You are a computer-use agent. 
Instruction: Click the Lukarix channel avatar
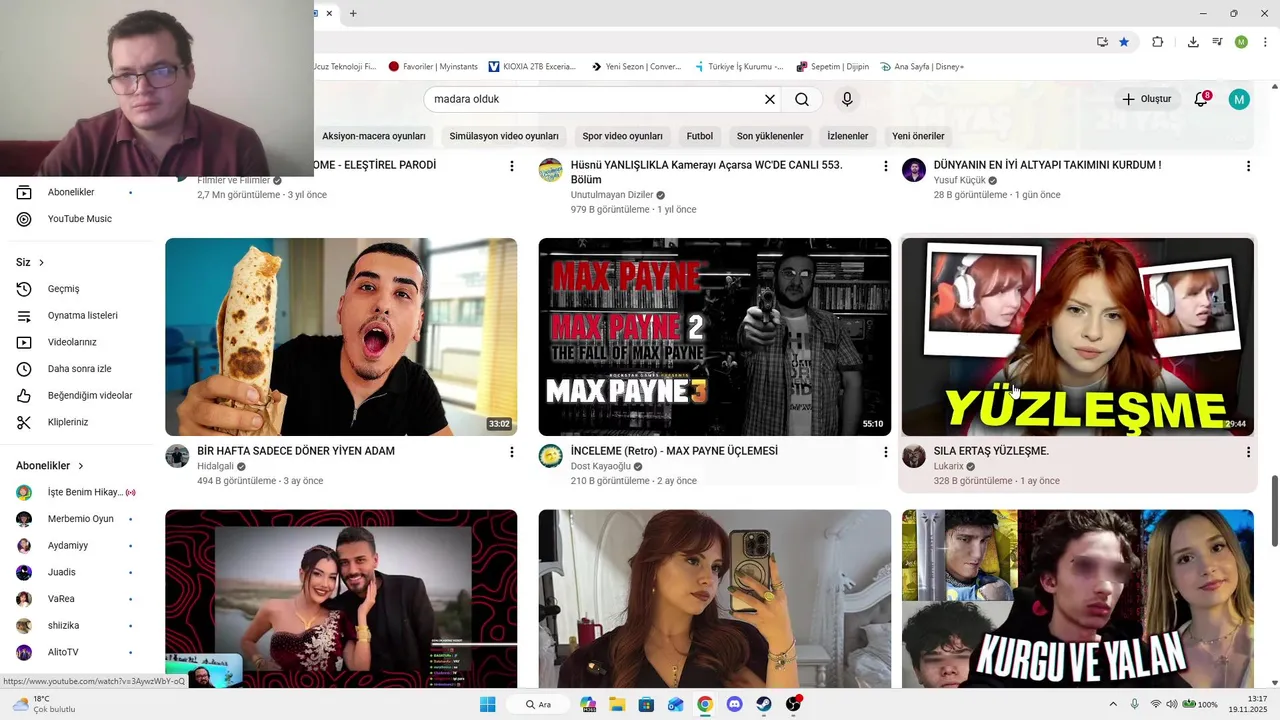click(914, 457)
